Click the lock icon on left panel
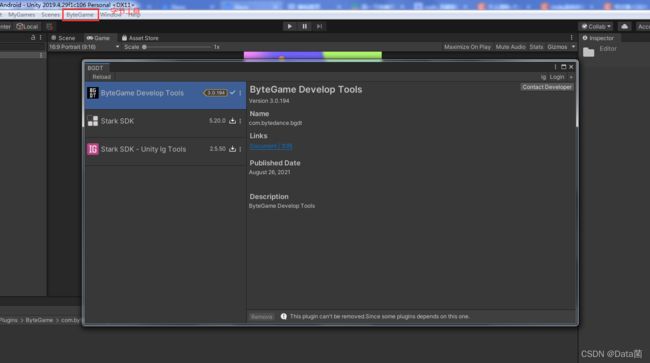Image resolution: width=650 pixels, height=363 pixels. click(33, 38)
